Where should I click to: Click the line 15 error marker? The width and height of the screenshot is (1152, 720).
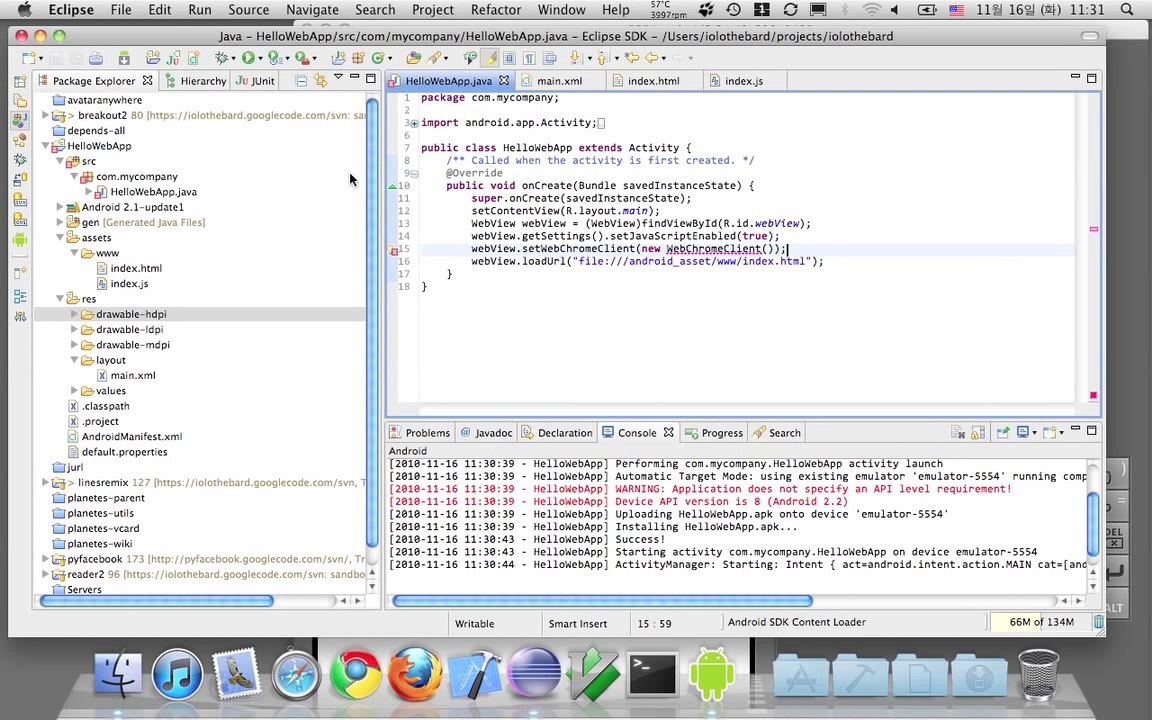point(393,250)
